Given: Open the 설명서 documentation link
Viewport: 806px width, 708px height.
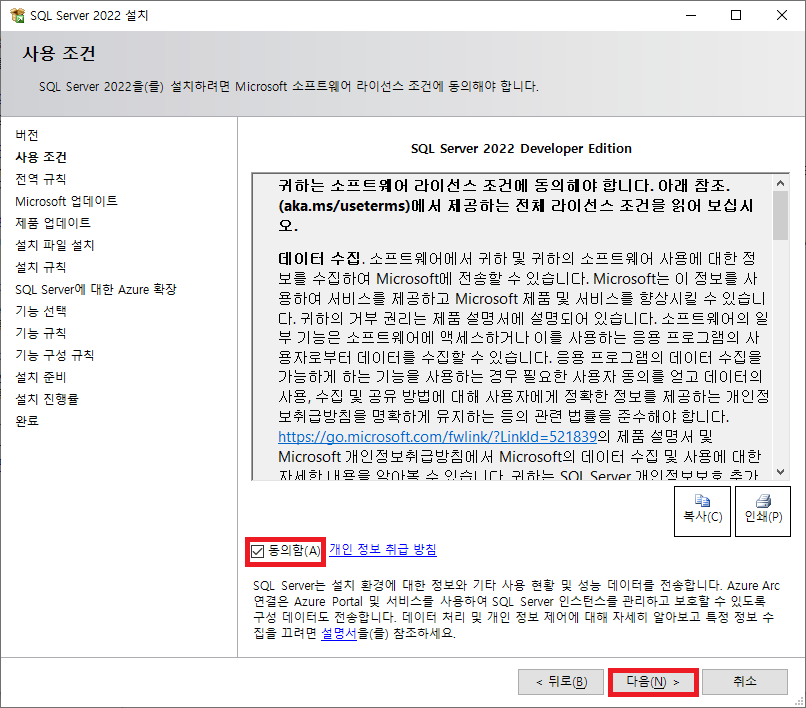Looking at the screenshot, I should coord(339,633).
